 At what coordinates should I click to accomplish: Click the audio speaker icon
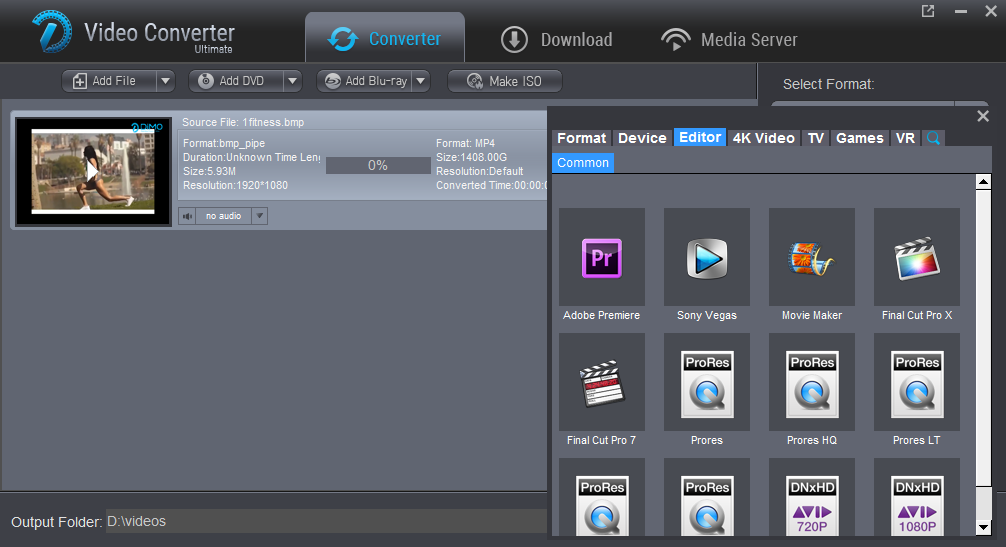pos(187,216)
